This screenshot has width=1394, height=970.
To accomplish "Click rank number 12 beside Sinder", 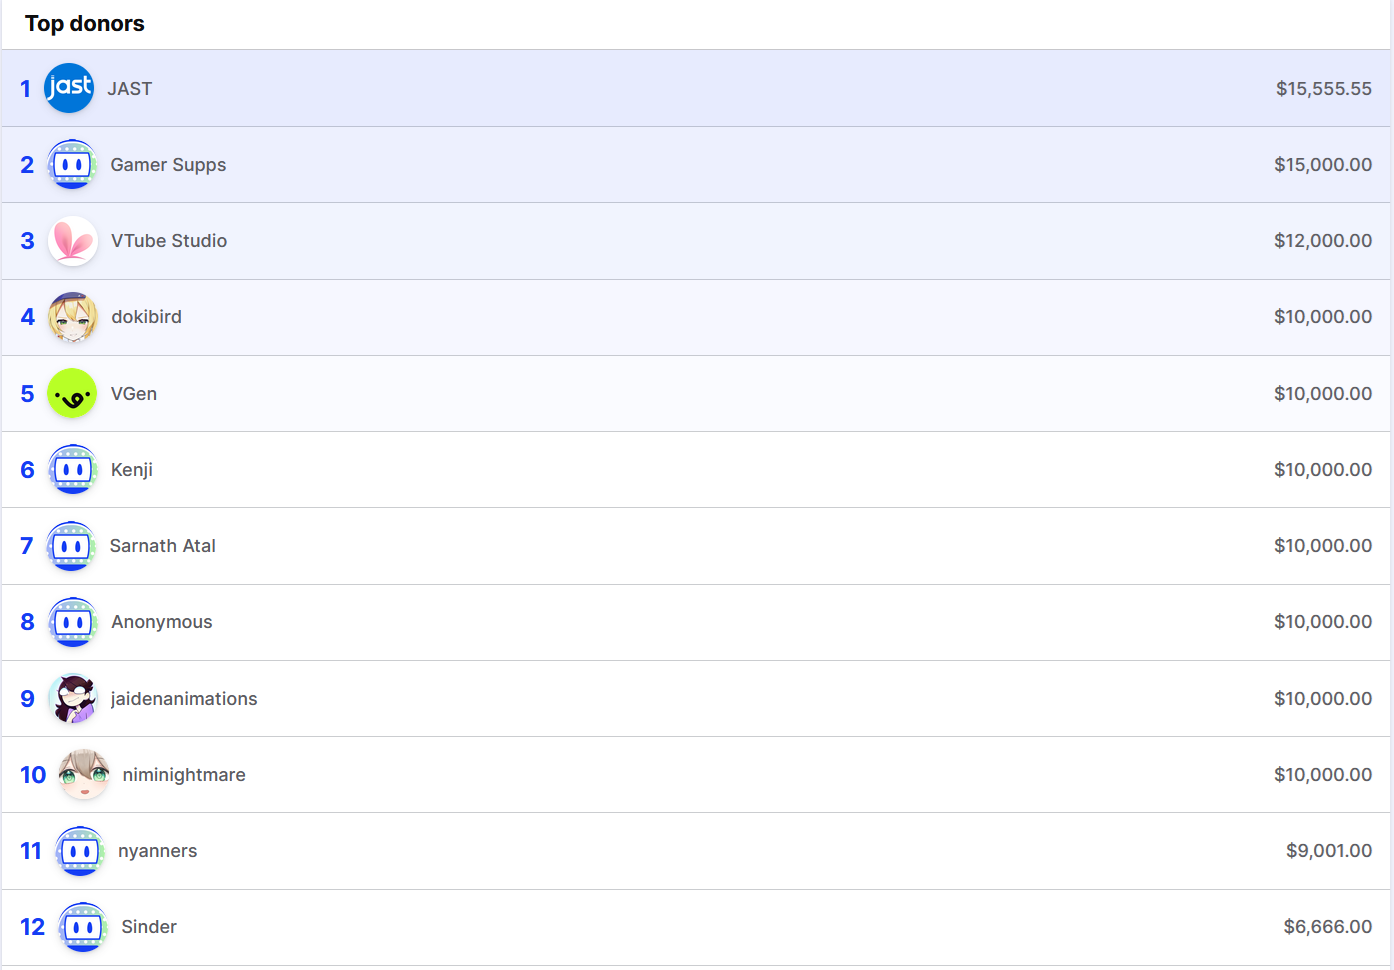I will (33, 927).
